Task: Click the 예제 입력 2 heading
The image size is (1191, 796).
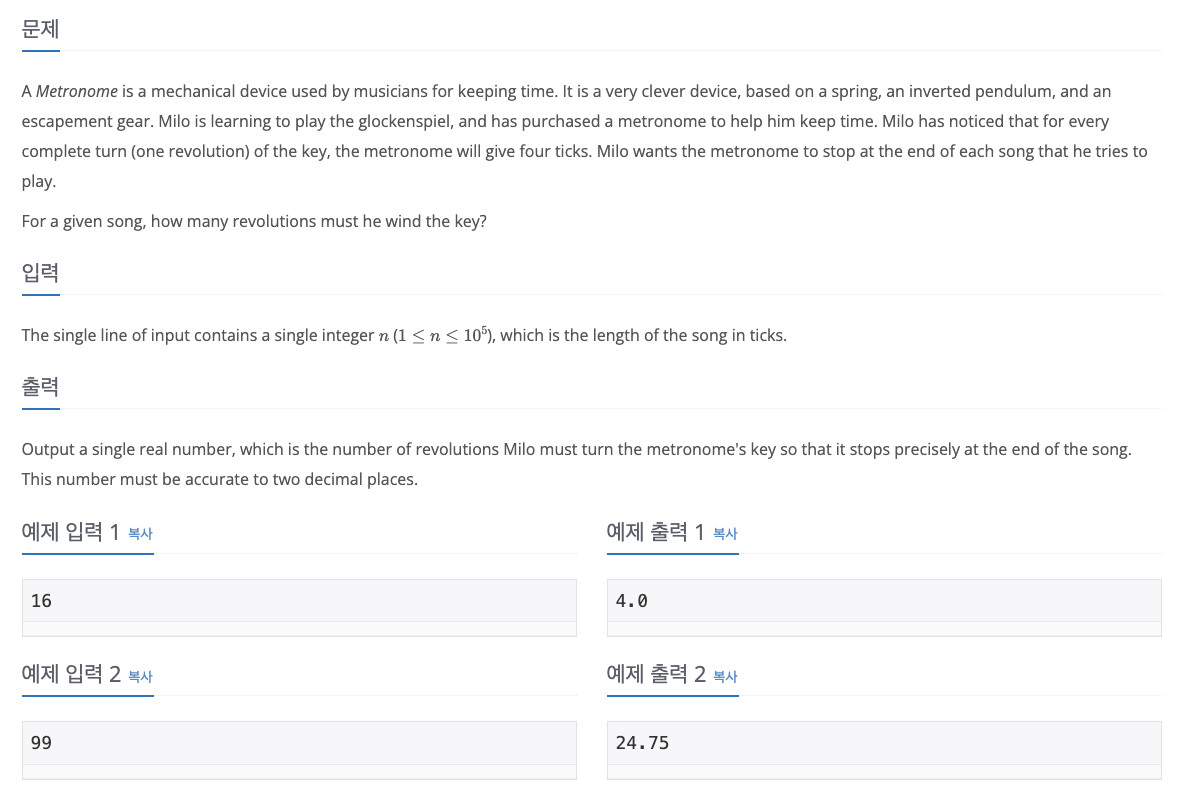Action: 71,674
